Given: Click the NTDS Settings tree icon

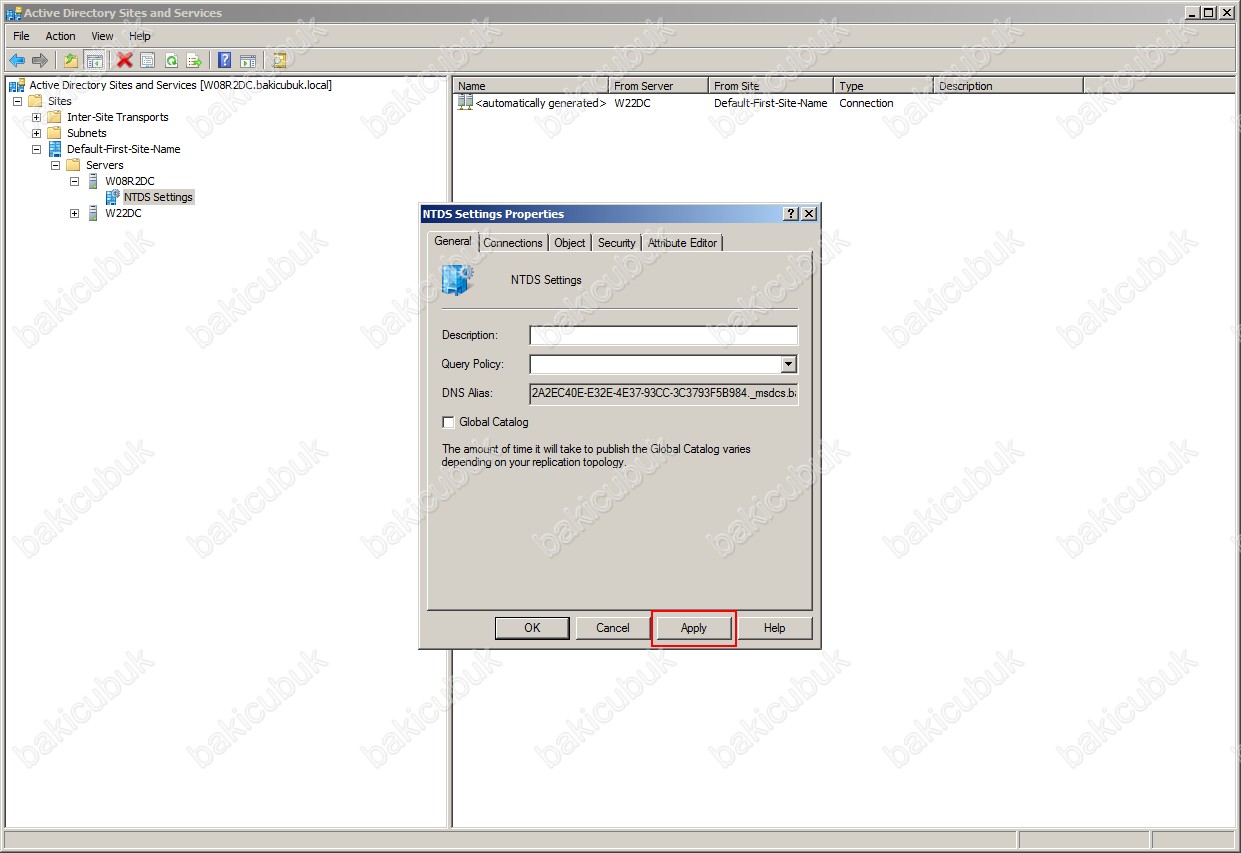Looking at the screenshot, I should pos(112,197).
